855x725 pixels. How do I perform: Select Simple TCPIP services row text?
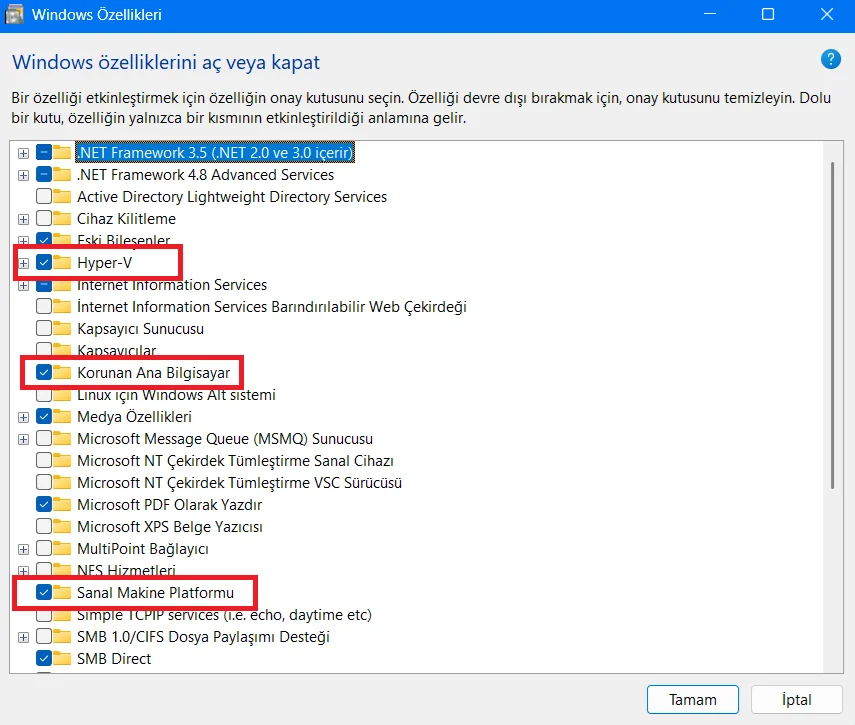point(224,615)
